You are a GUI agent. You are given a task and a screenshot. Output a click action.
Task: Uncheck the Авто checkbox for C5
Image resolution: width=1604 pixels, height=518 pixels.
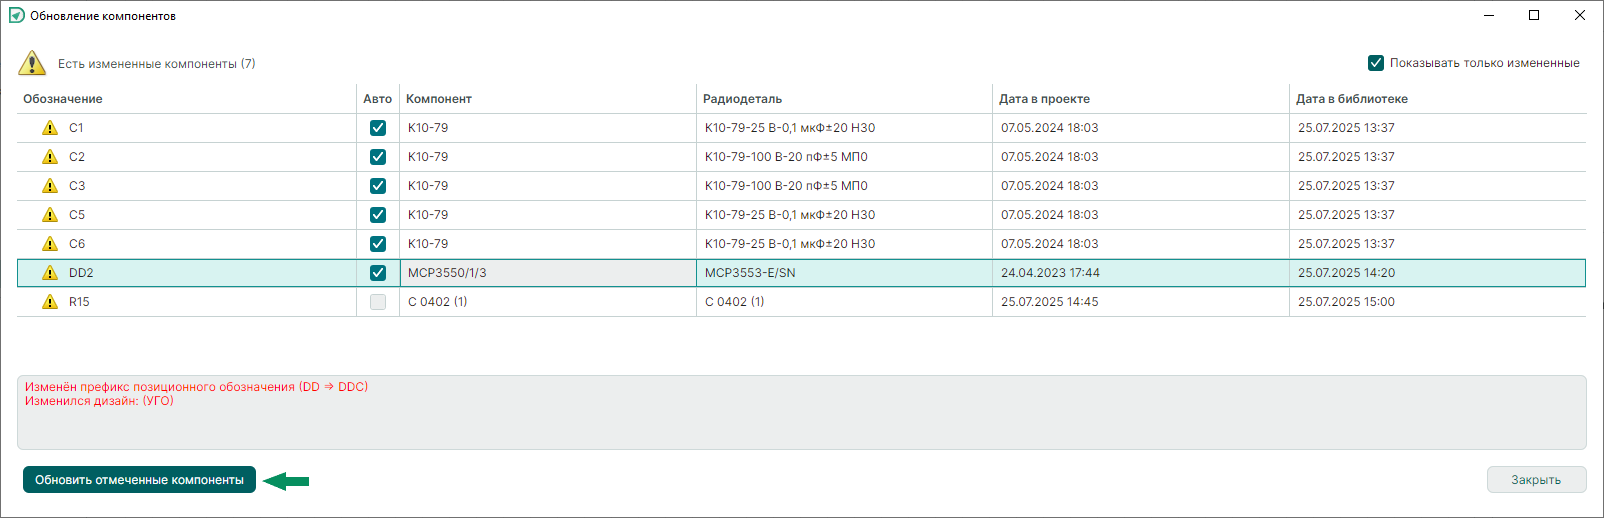(x=378, y=215)
